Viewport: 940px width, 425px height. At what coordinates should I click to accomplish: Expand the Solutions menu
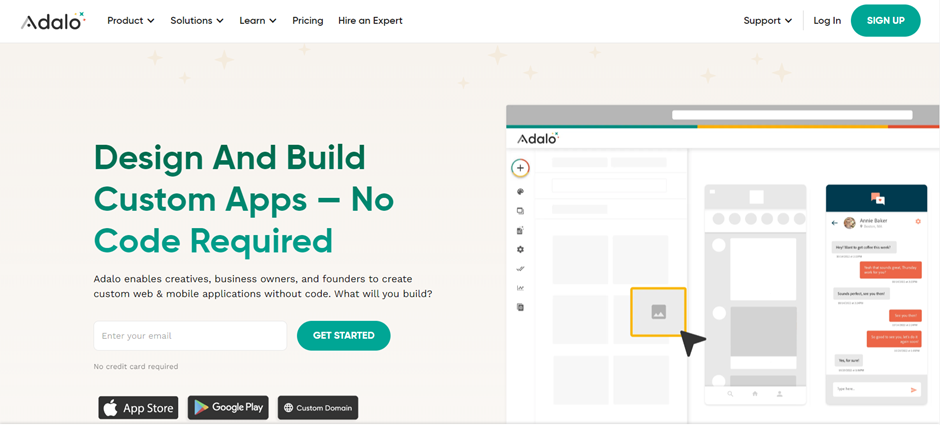tap(197, 20)
